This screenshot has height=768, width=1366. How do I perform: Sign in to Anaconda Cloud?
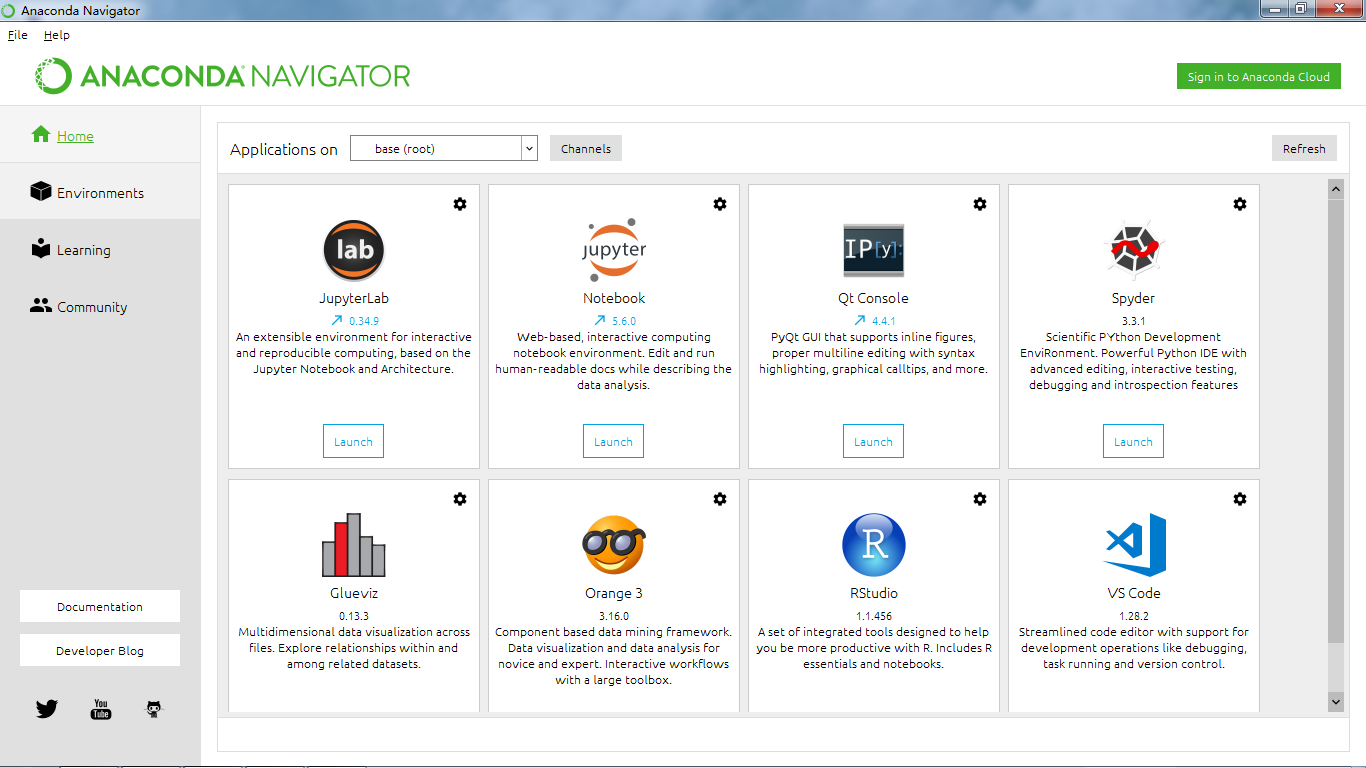point(1258,76)
